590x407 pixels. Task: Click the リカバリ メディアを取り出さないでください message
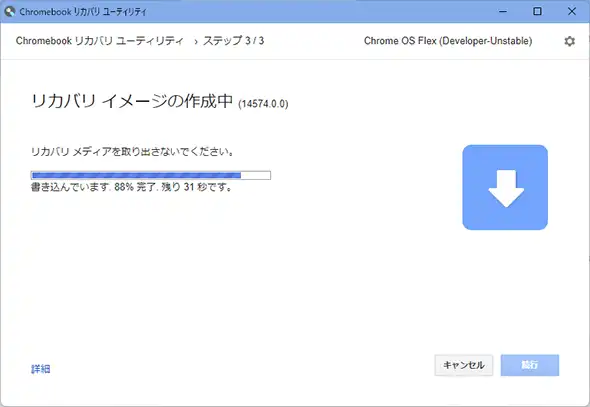point(132,152)
